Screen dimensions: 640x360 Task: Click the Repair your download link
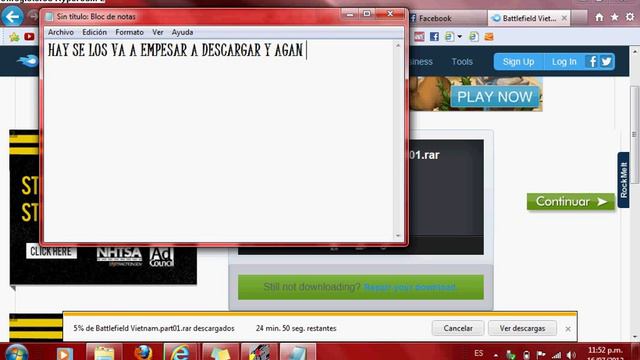pyautogui.click(x=409, y=287)
